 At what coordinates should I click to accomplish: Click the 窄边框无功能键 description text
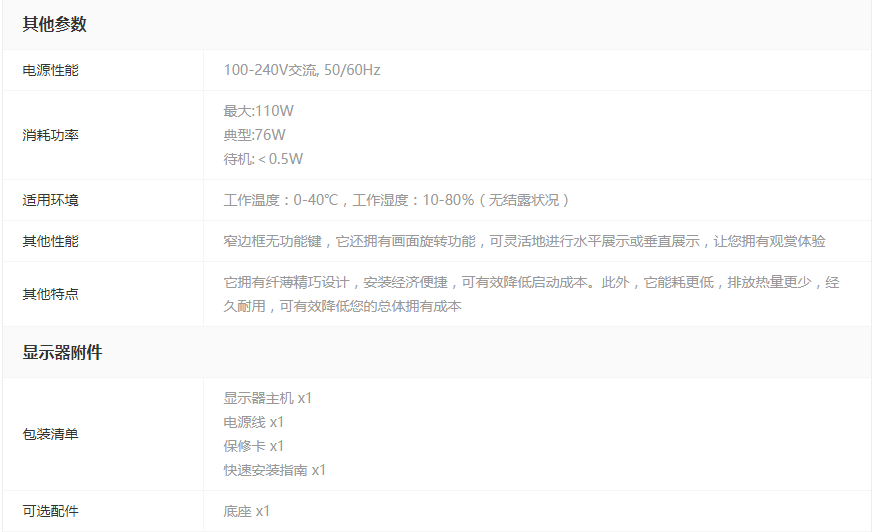524,241
